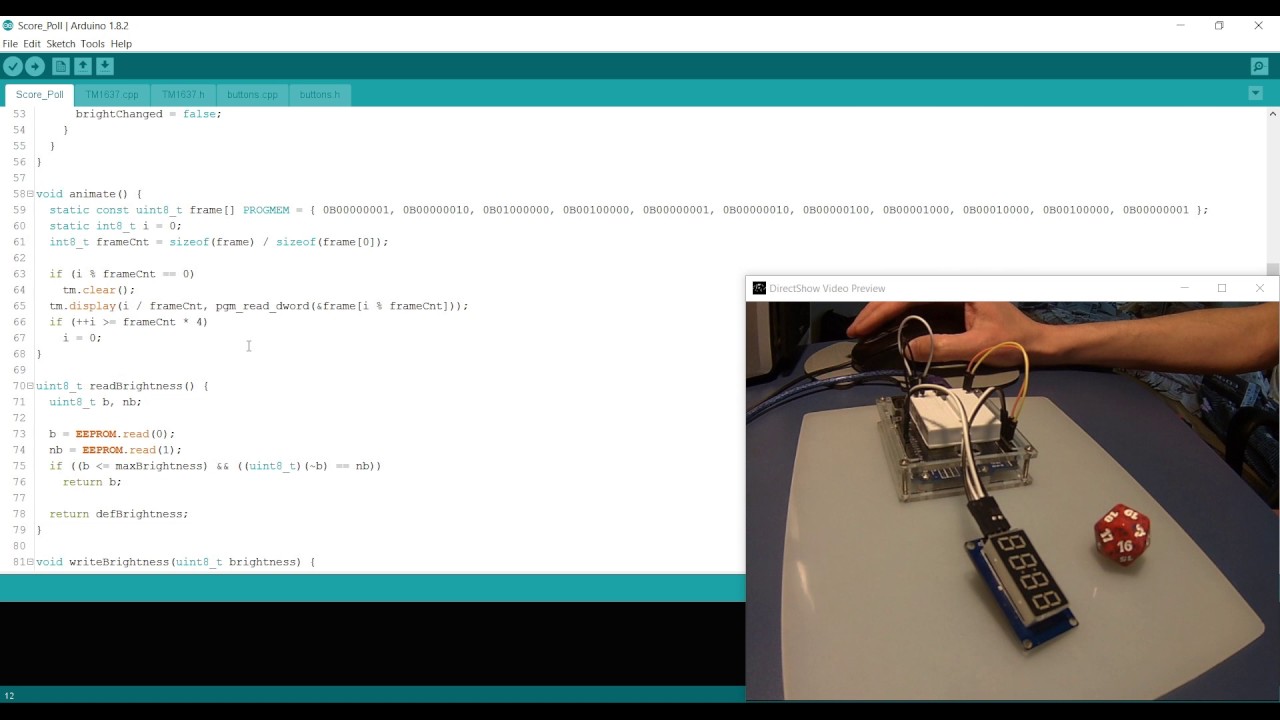Close the DirectShow Video Preview window
Viewport: 1280px width, 720px height.
click(x=1260, y=288)
